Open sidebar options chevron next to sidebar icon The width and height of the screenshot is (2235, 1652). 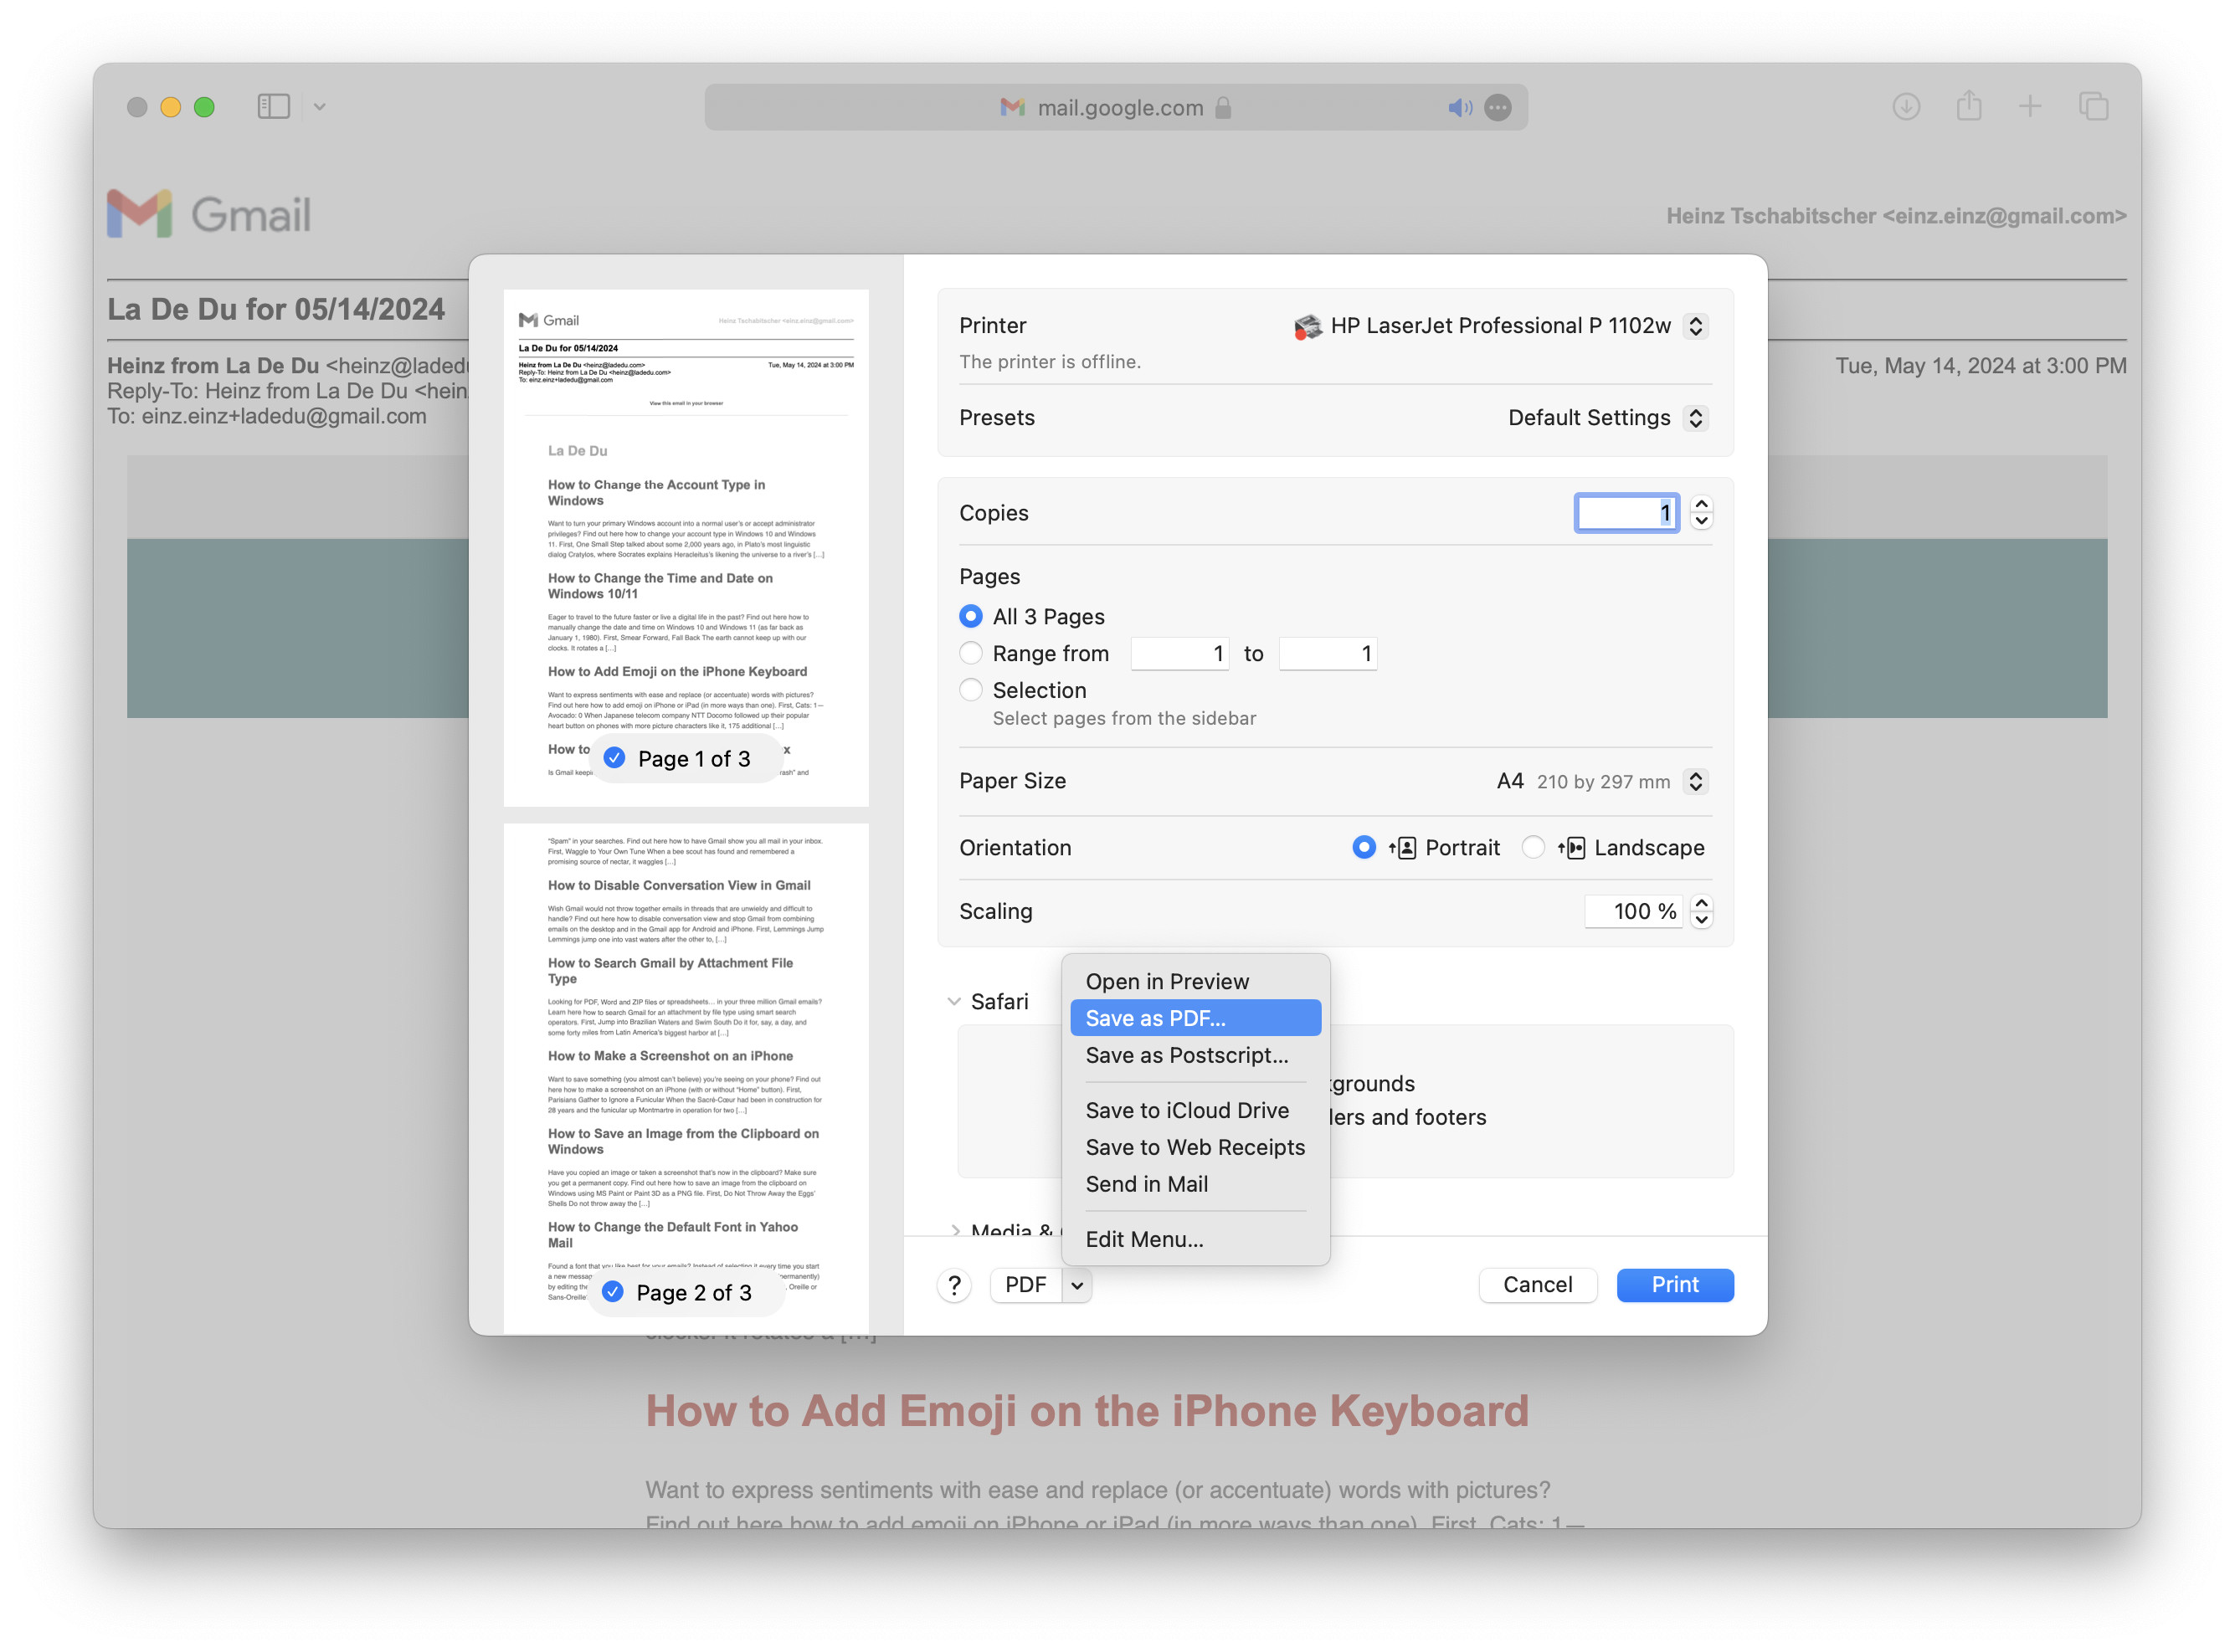click(319, 106)
